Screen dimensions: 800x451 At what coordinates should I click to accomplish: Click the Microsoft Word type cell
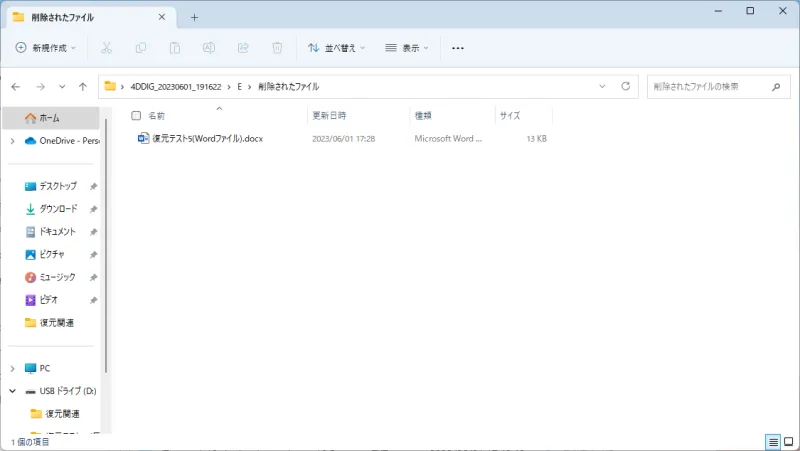(x=448, y=139)
